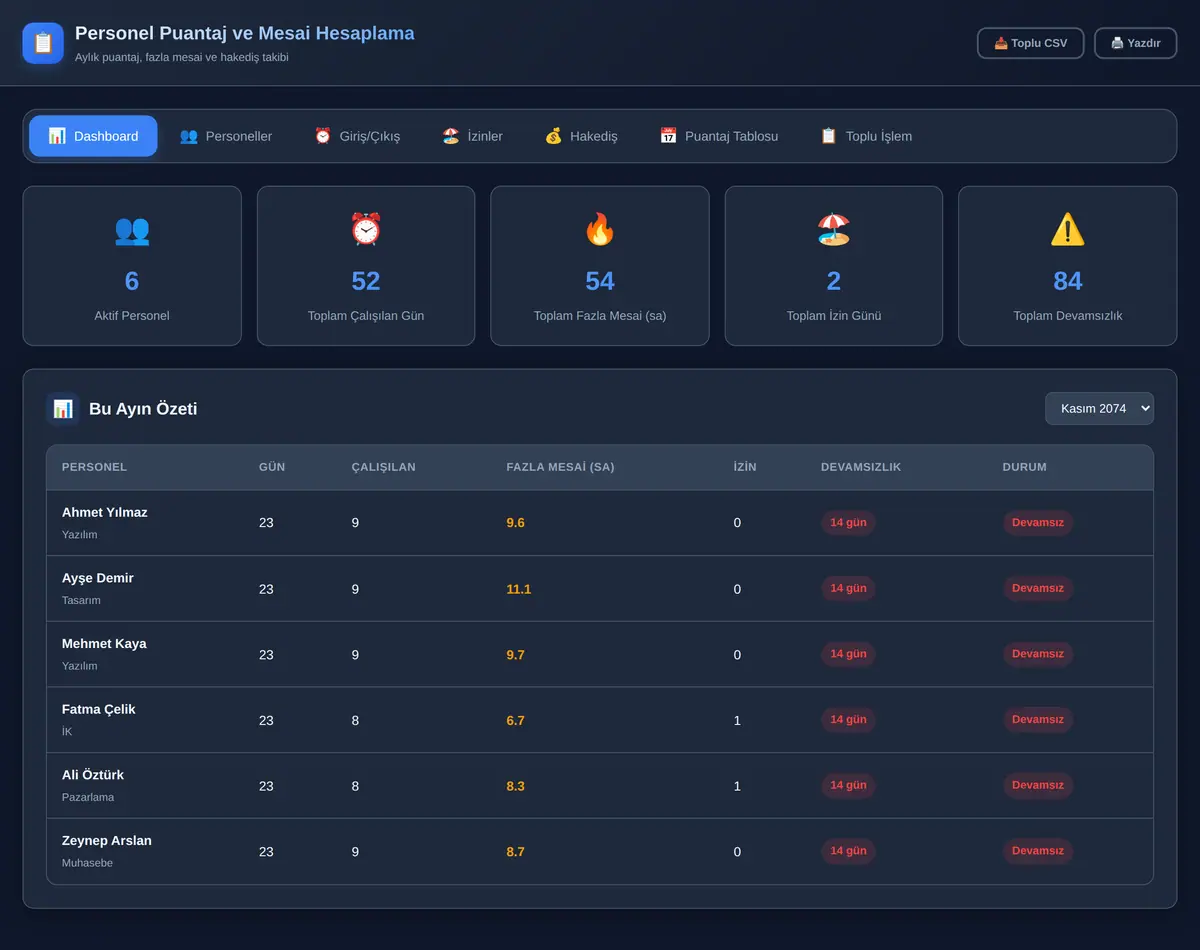Open the Toplu İşlem tab

(x=866, y=136)
